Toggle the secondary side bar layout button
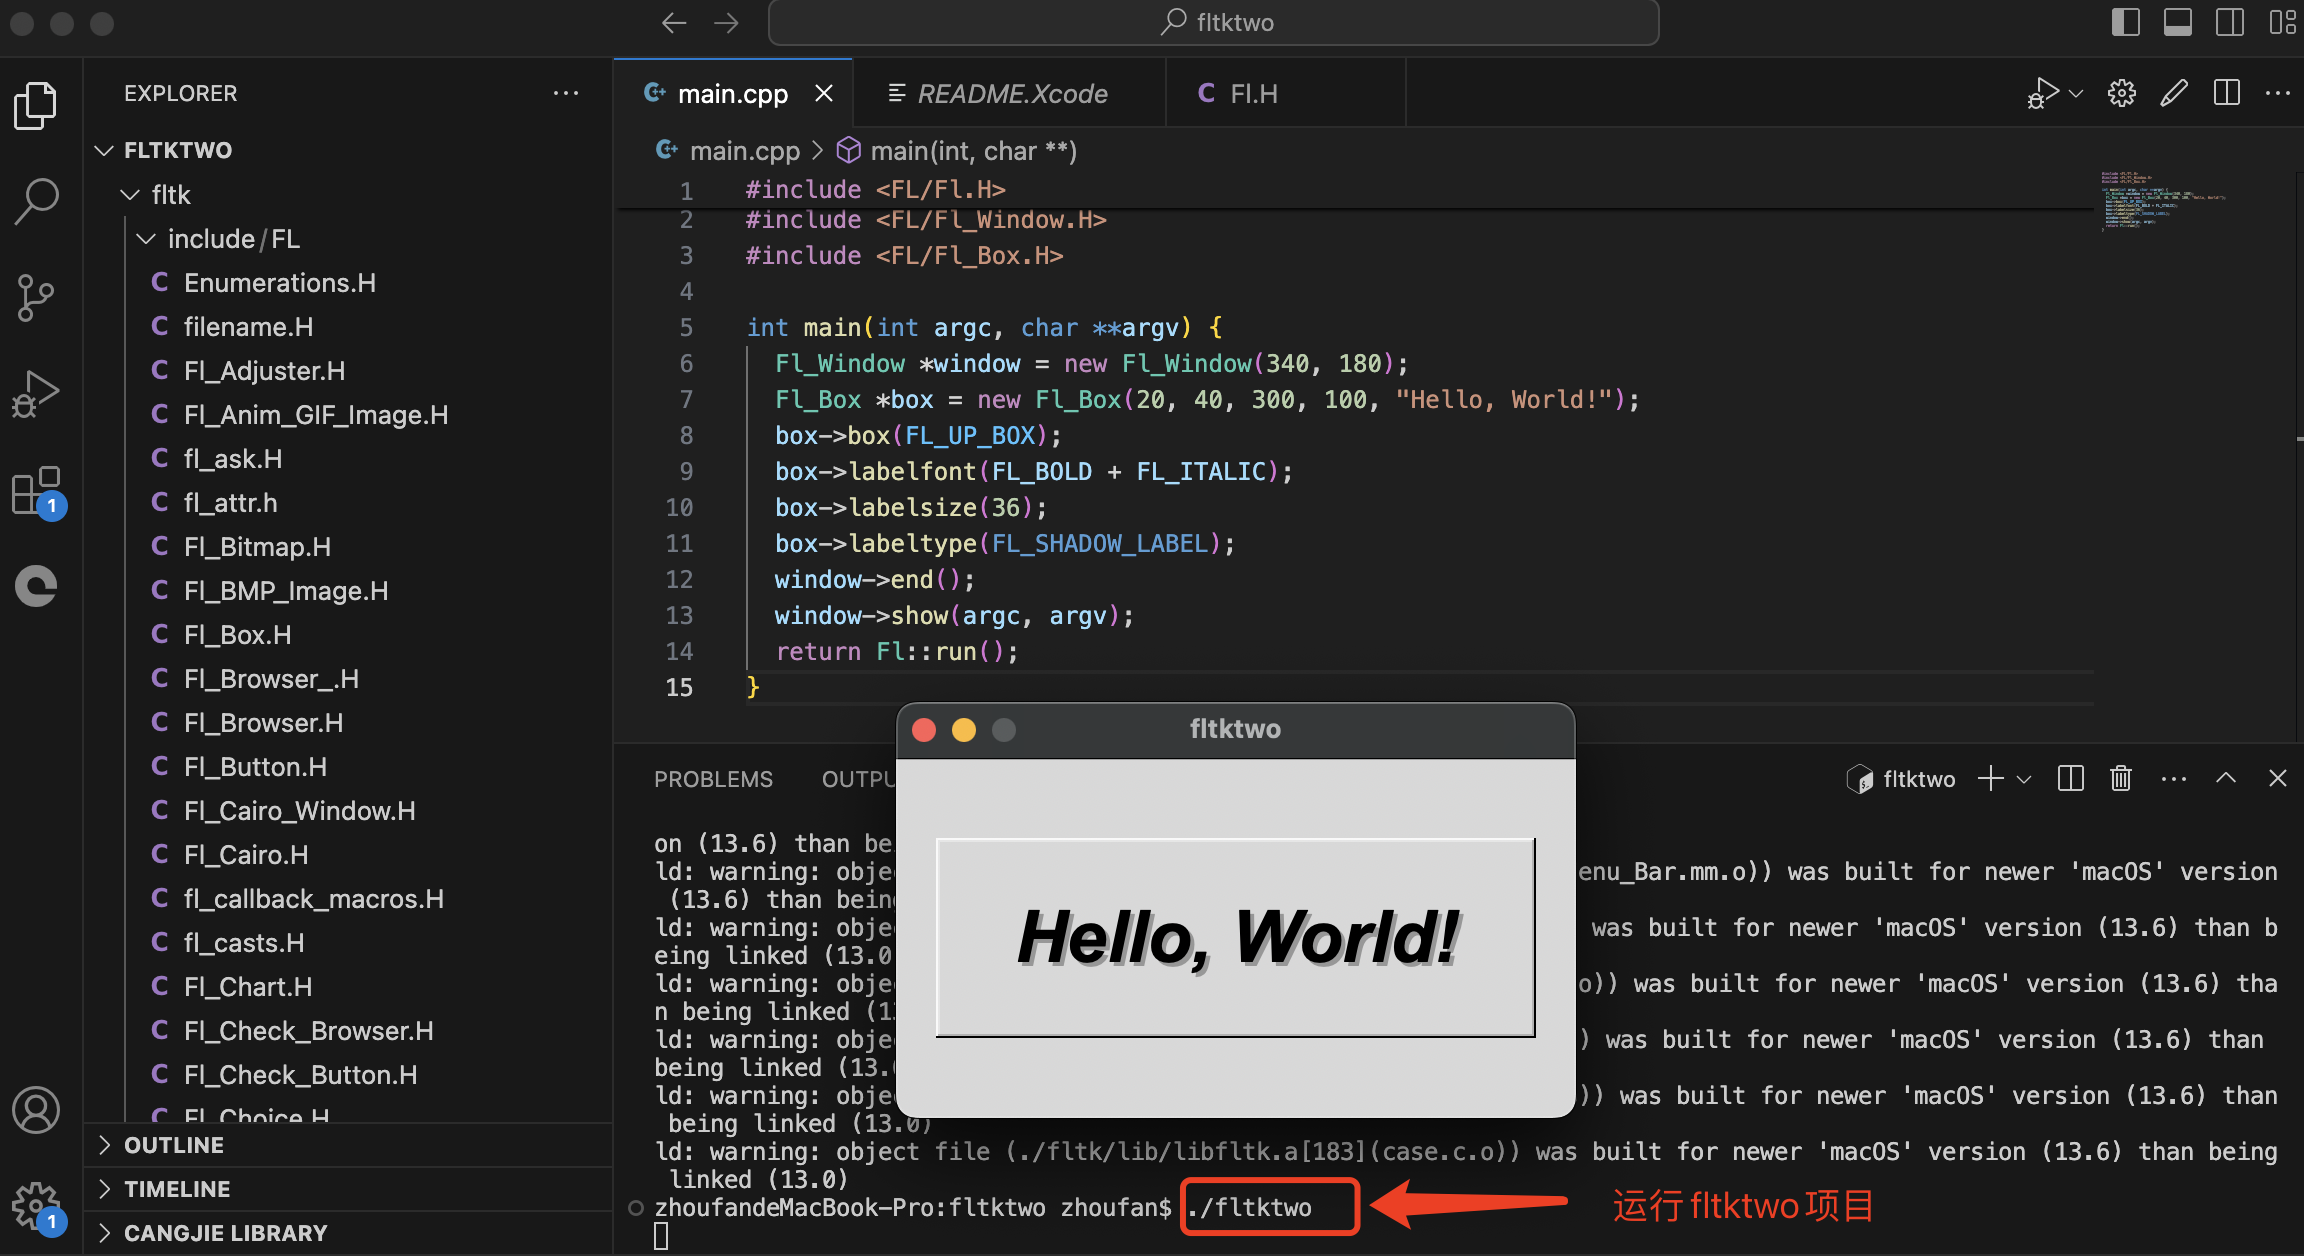Image resolution: width=2304 pixels, height=1256 pixels. point(2230,23)
